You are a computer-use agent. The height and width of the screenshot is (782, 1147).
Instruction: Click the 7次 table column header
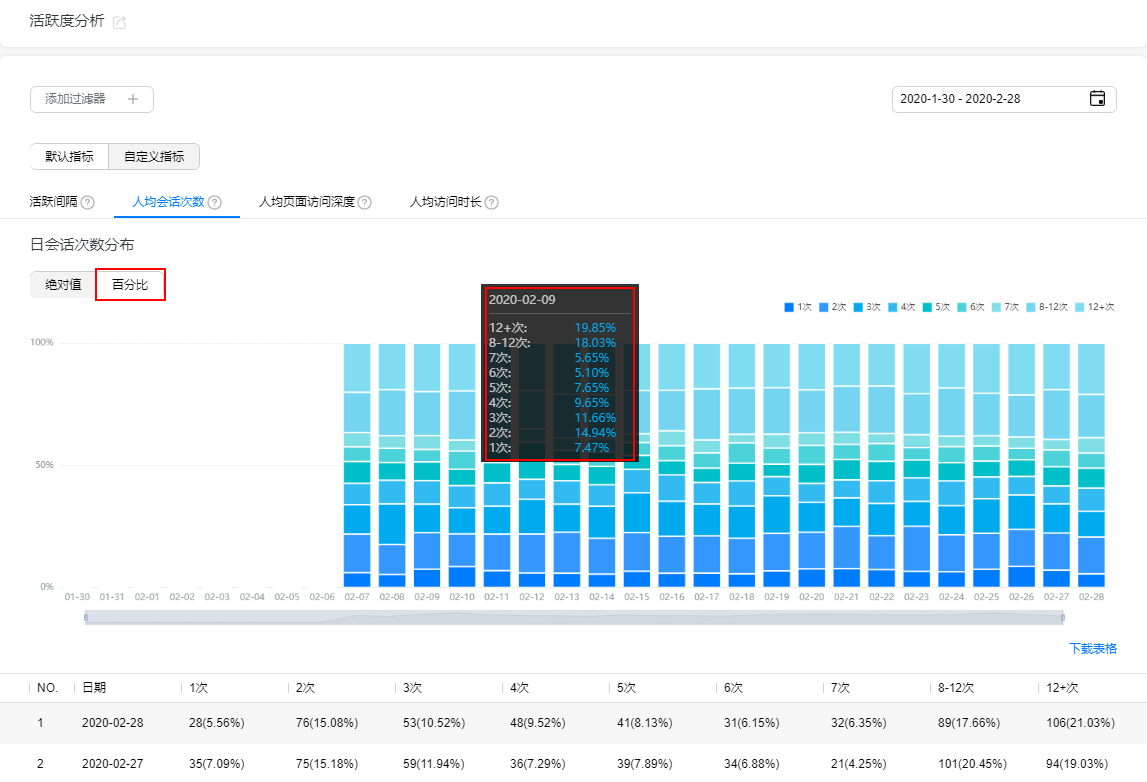pyautogui.click(x=840, y=688)
